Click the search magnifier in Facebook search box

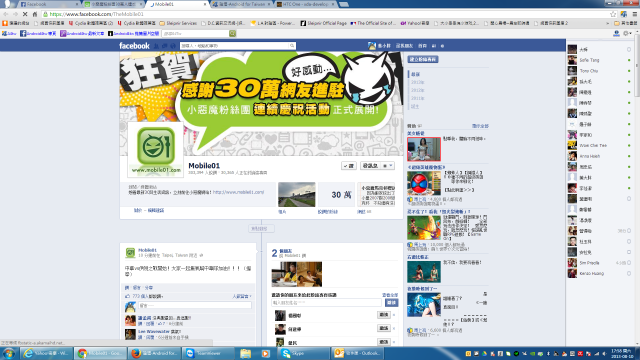pyautogui.click(x=292, y=46)
